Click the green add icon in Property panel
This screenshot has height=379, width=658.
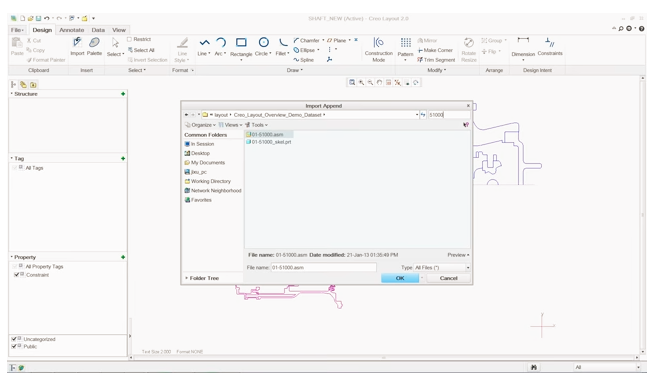[123, 257]
